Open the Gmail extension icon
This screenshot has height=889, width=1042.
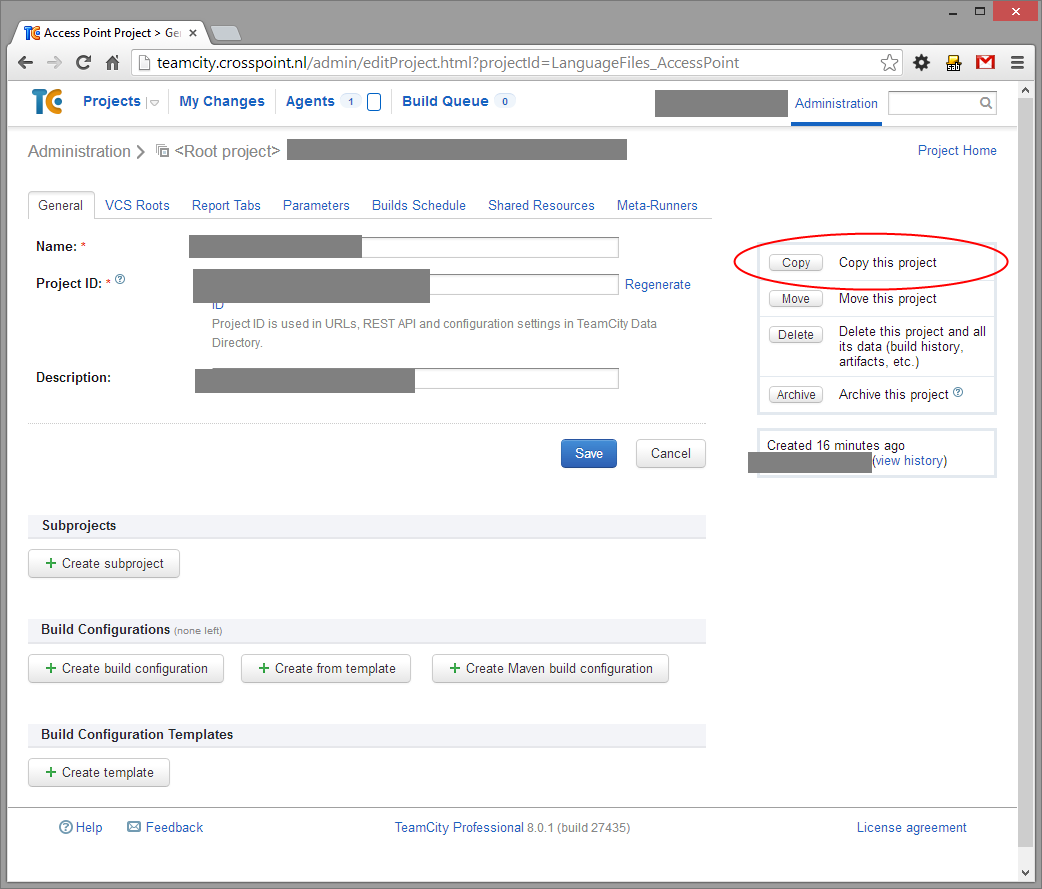point(986,62)
